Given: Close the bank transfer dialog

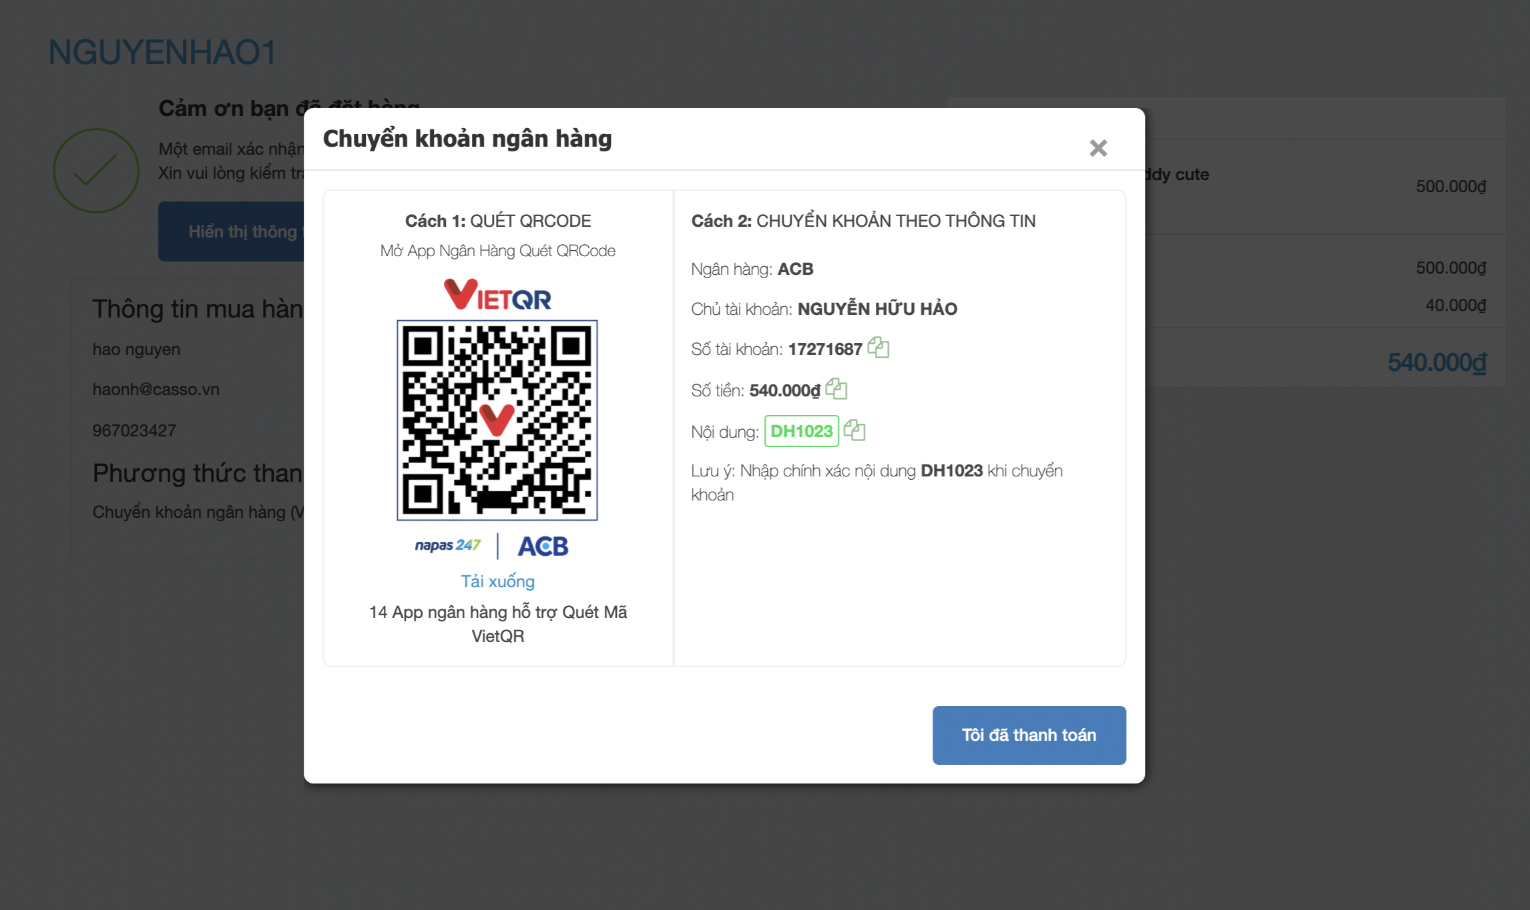Looking at the screenshot, I should click(1098, 148).
